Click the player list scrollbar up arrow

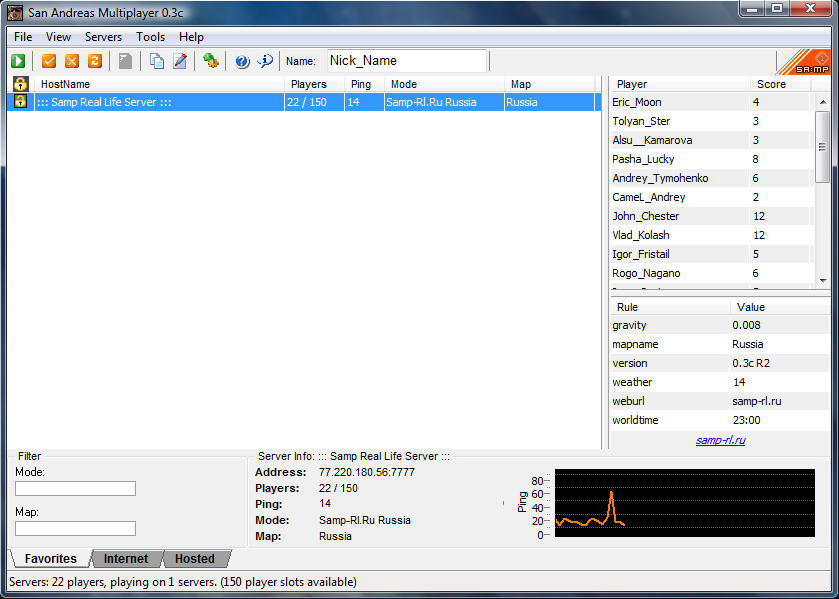[x=823, y=102]
